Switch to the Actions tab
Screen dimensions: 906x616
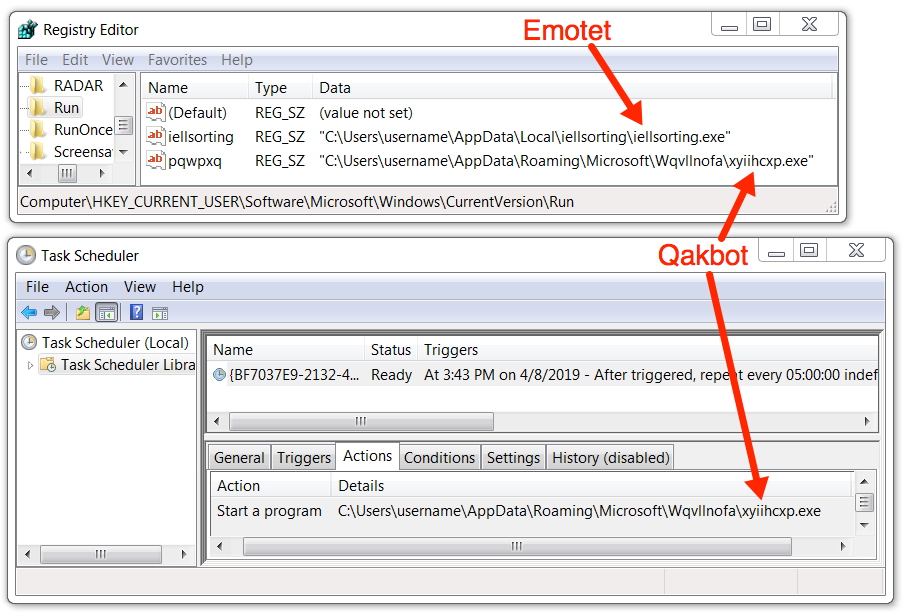pyautogui.click(x=367, y=456)
